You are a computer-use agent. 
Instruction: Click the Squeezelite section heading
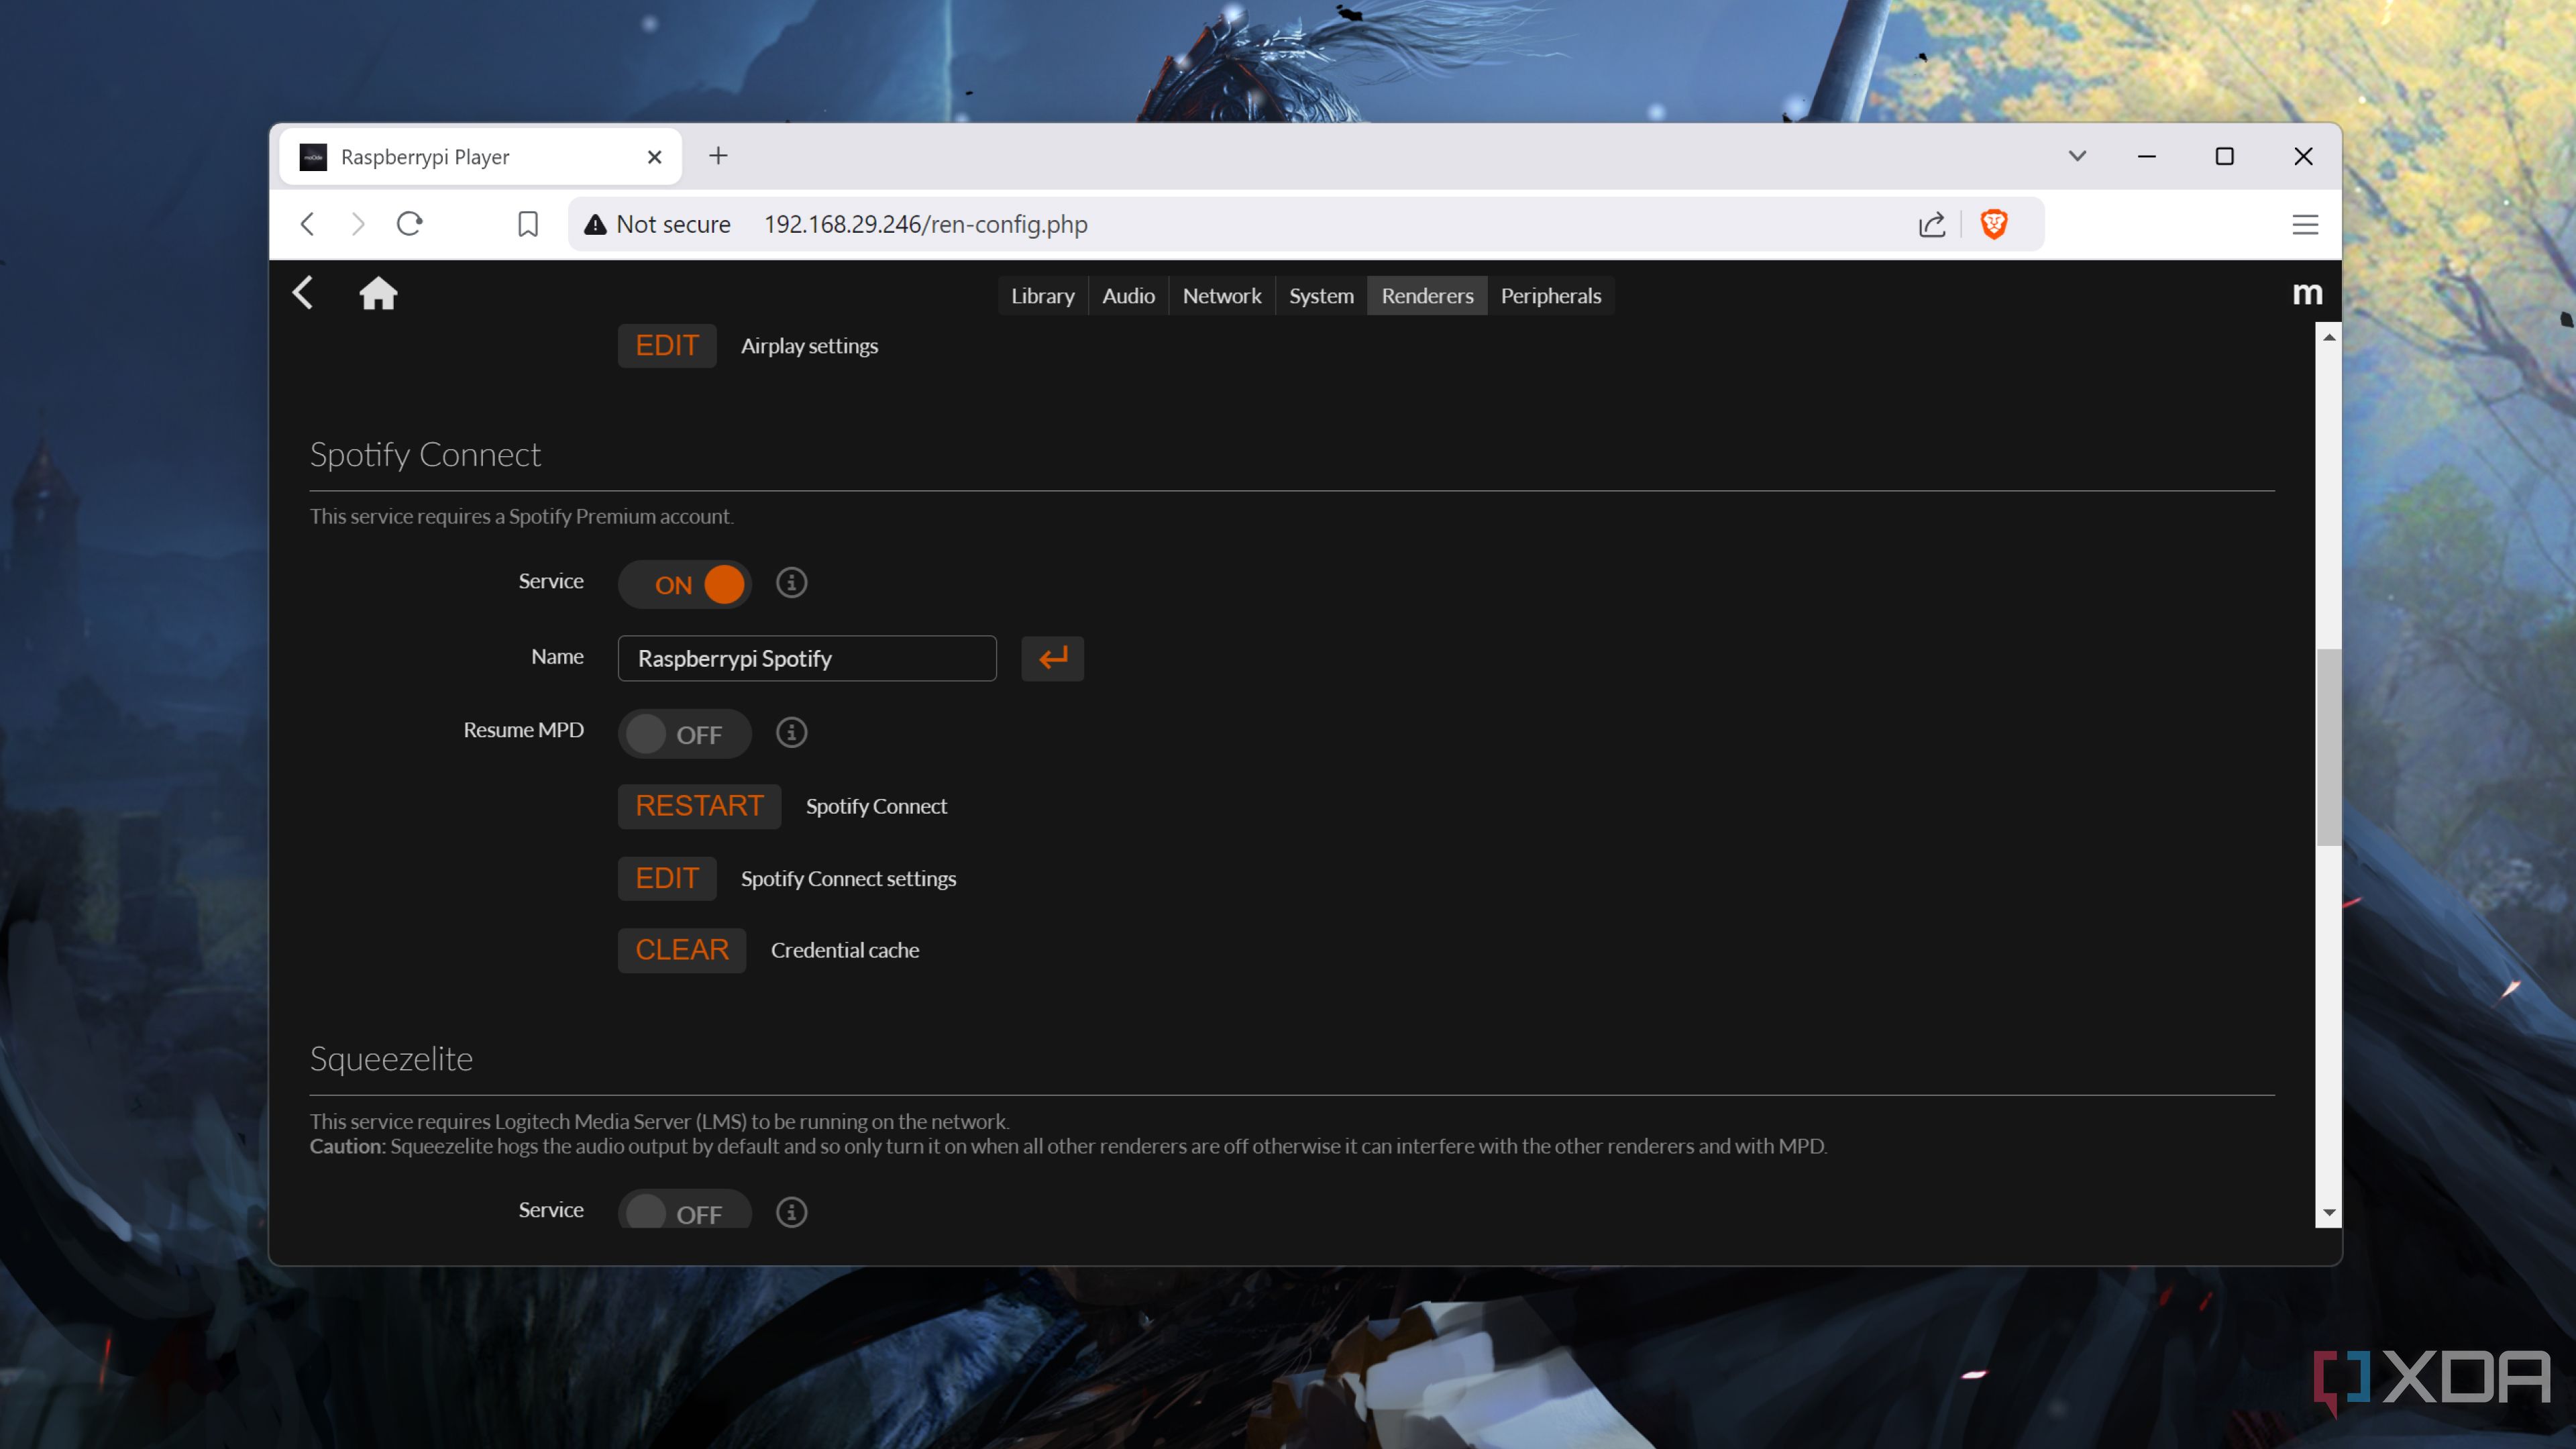click(x=391, y=1059)
